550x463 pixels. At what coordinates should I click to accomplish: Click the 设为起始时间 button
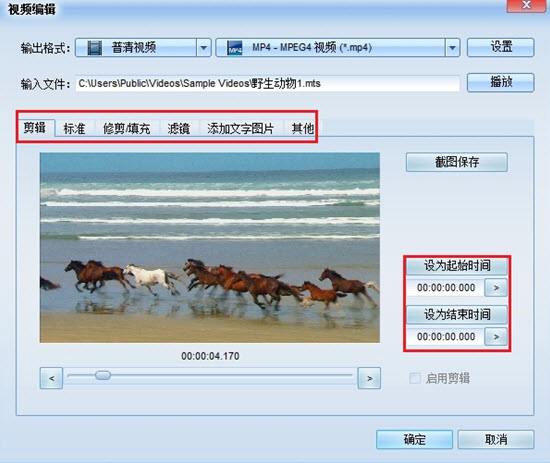tap(457, 266)
